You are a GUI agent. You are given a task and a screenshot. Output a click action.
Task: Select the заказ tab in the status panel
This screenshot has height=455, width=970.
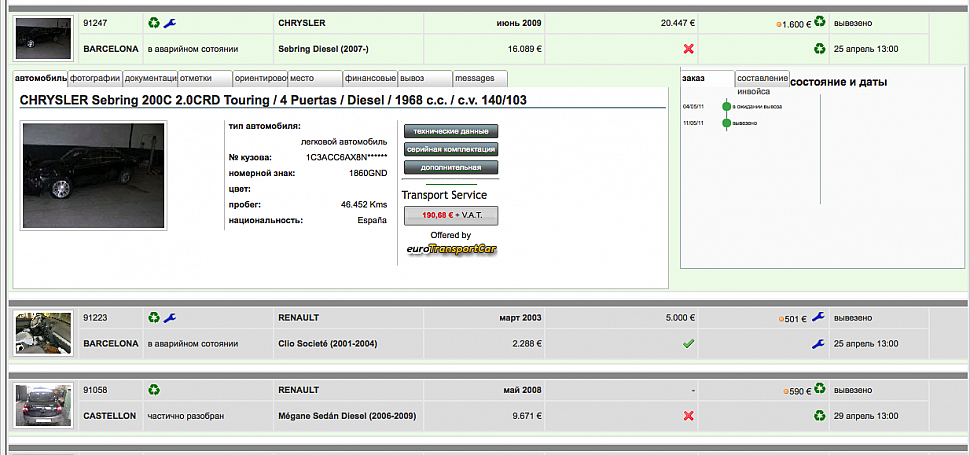[708, 79]
